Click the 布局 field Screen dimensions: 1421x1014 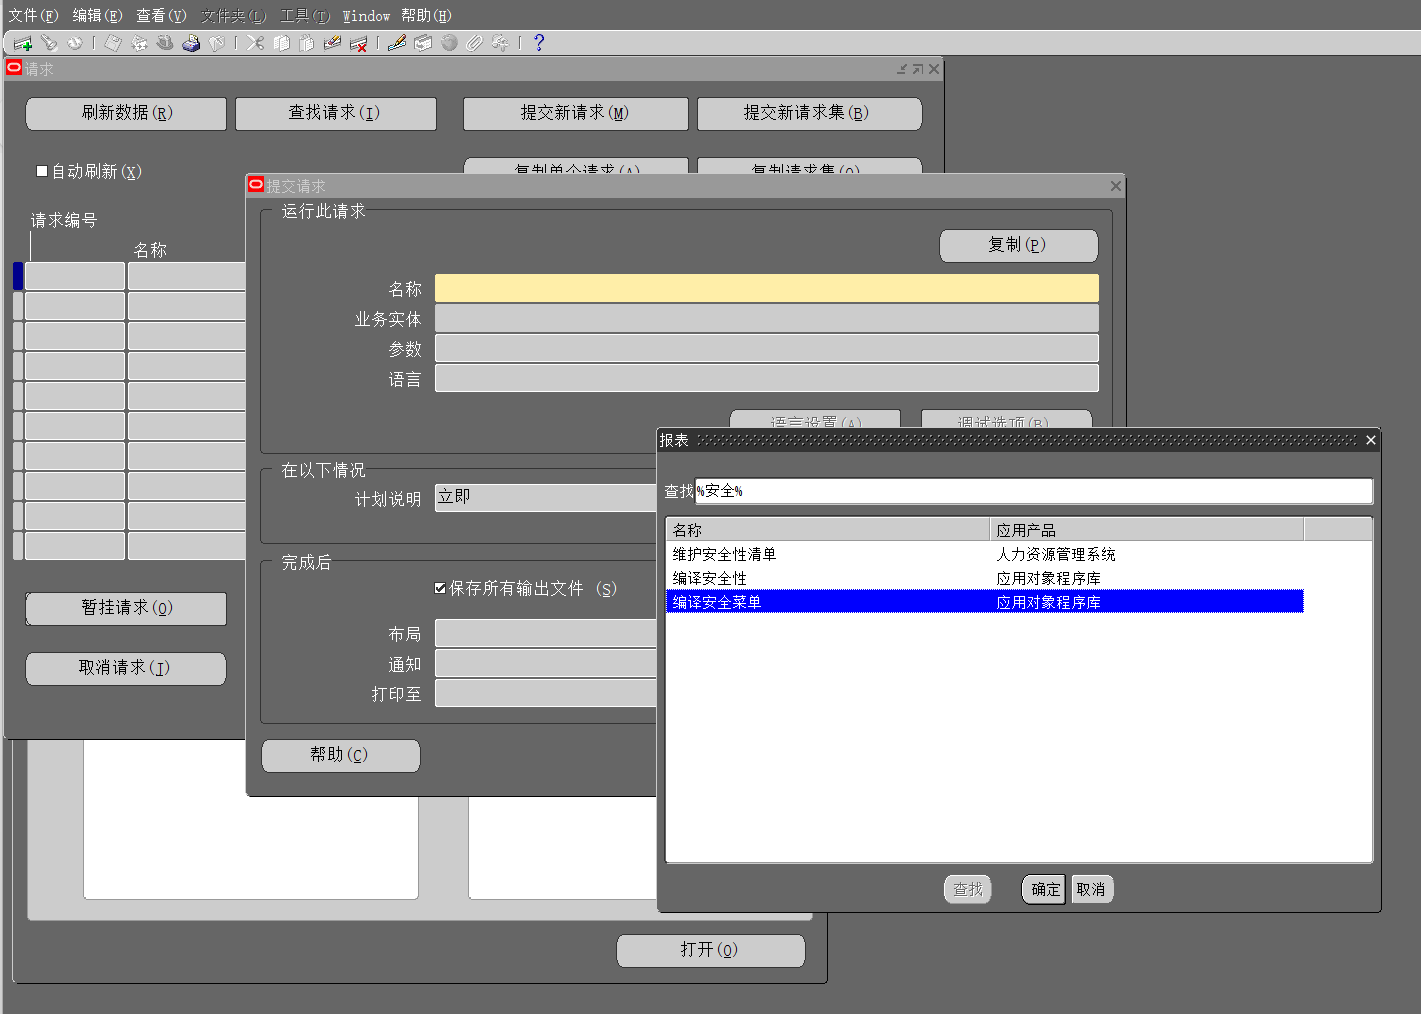pos(545,633)
